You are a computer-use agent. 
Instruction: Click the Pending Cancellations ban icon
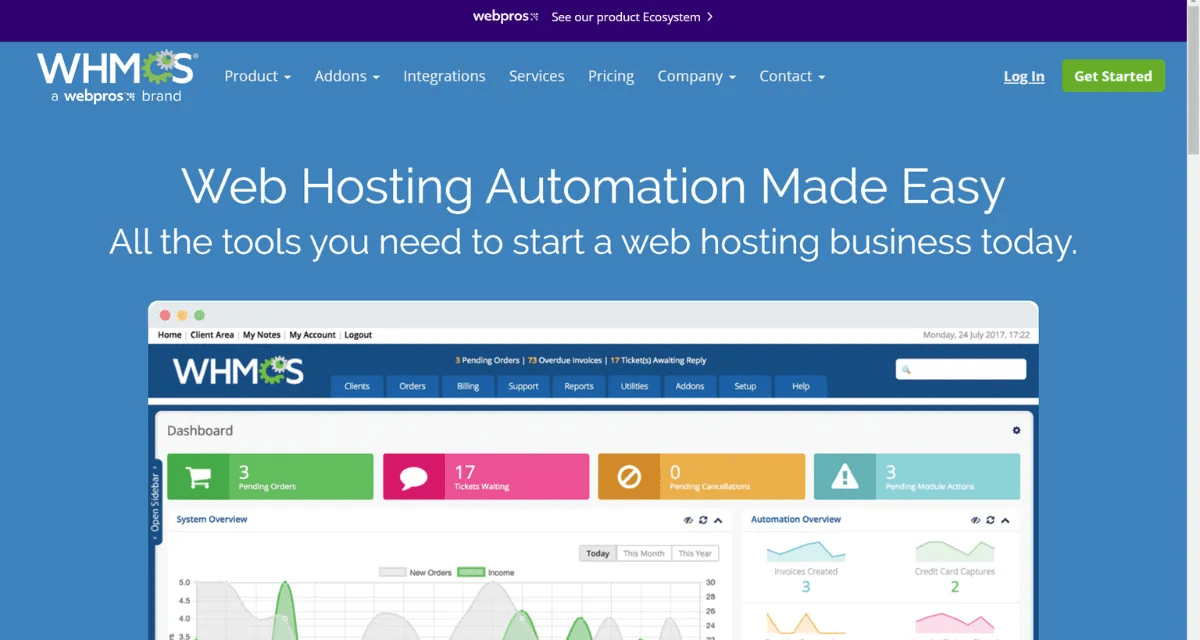(x=629, y=477)
